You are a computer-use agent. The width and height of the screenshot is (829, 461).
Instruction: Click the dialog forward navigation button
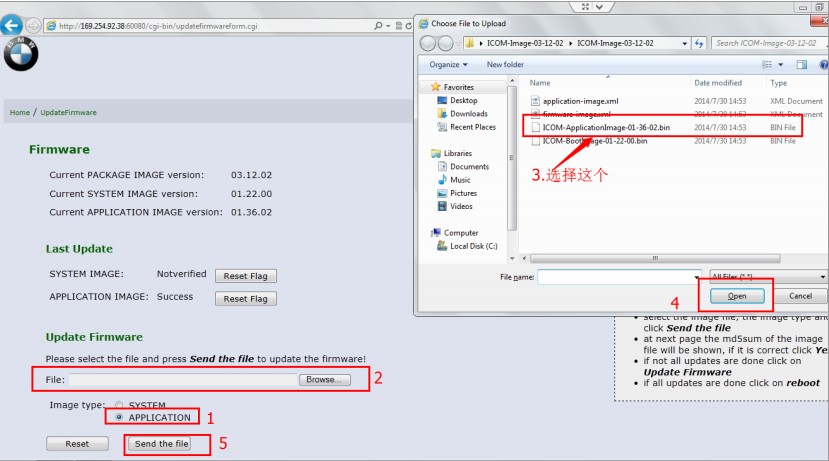(x=446, y=43)
